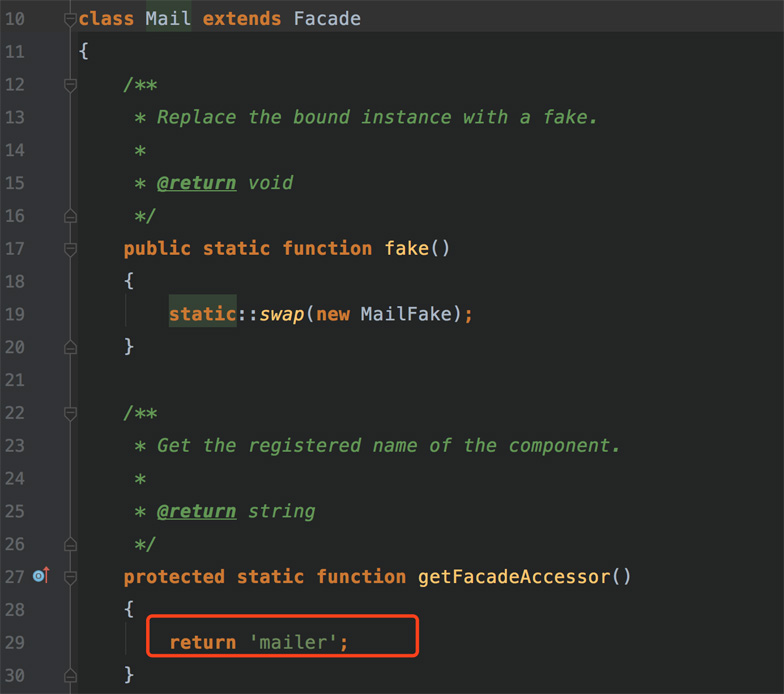Click the @return tag above void
Viewport: 784px width, 694px height.
coord(196,183)
